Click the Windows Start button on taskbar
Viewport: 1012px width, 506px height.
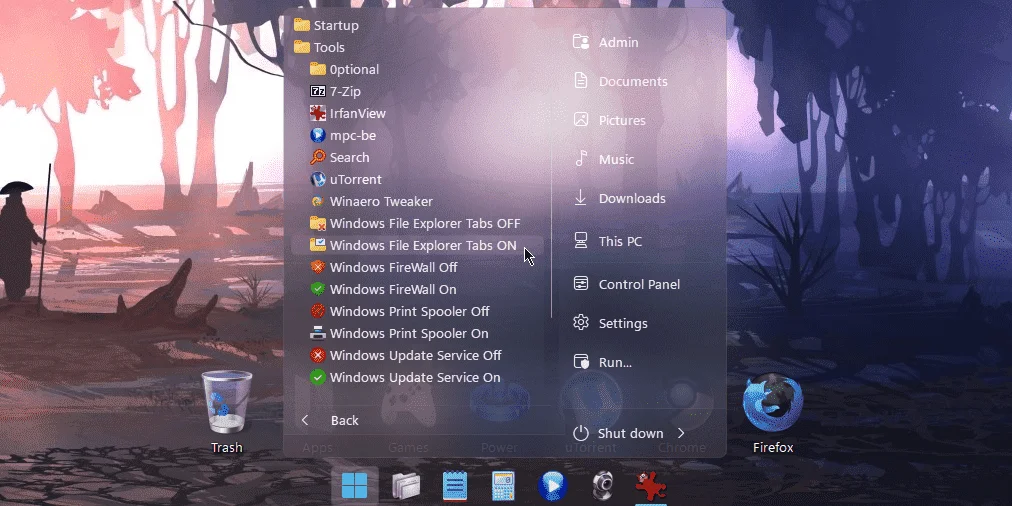click(354, 485)
